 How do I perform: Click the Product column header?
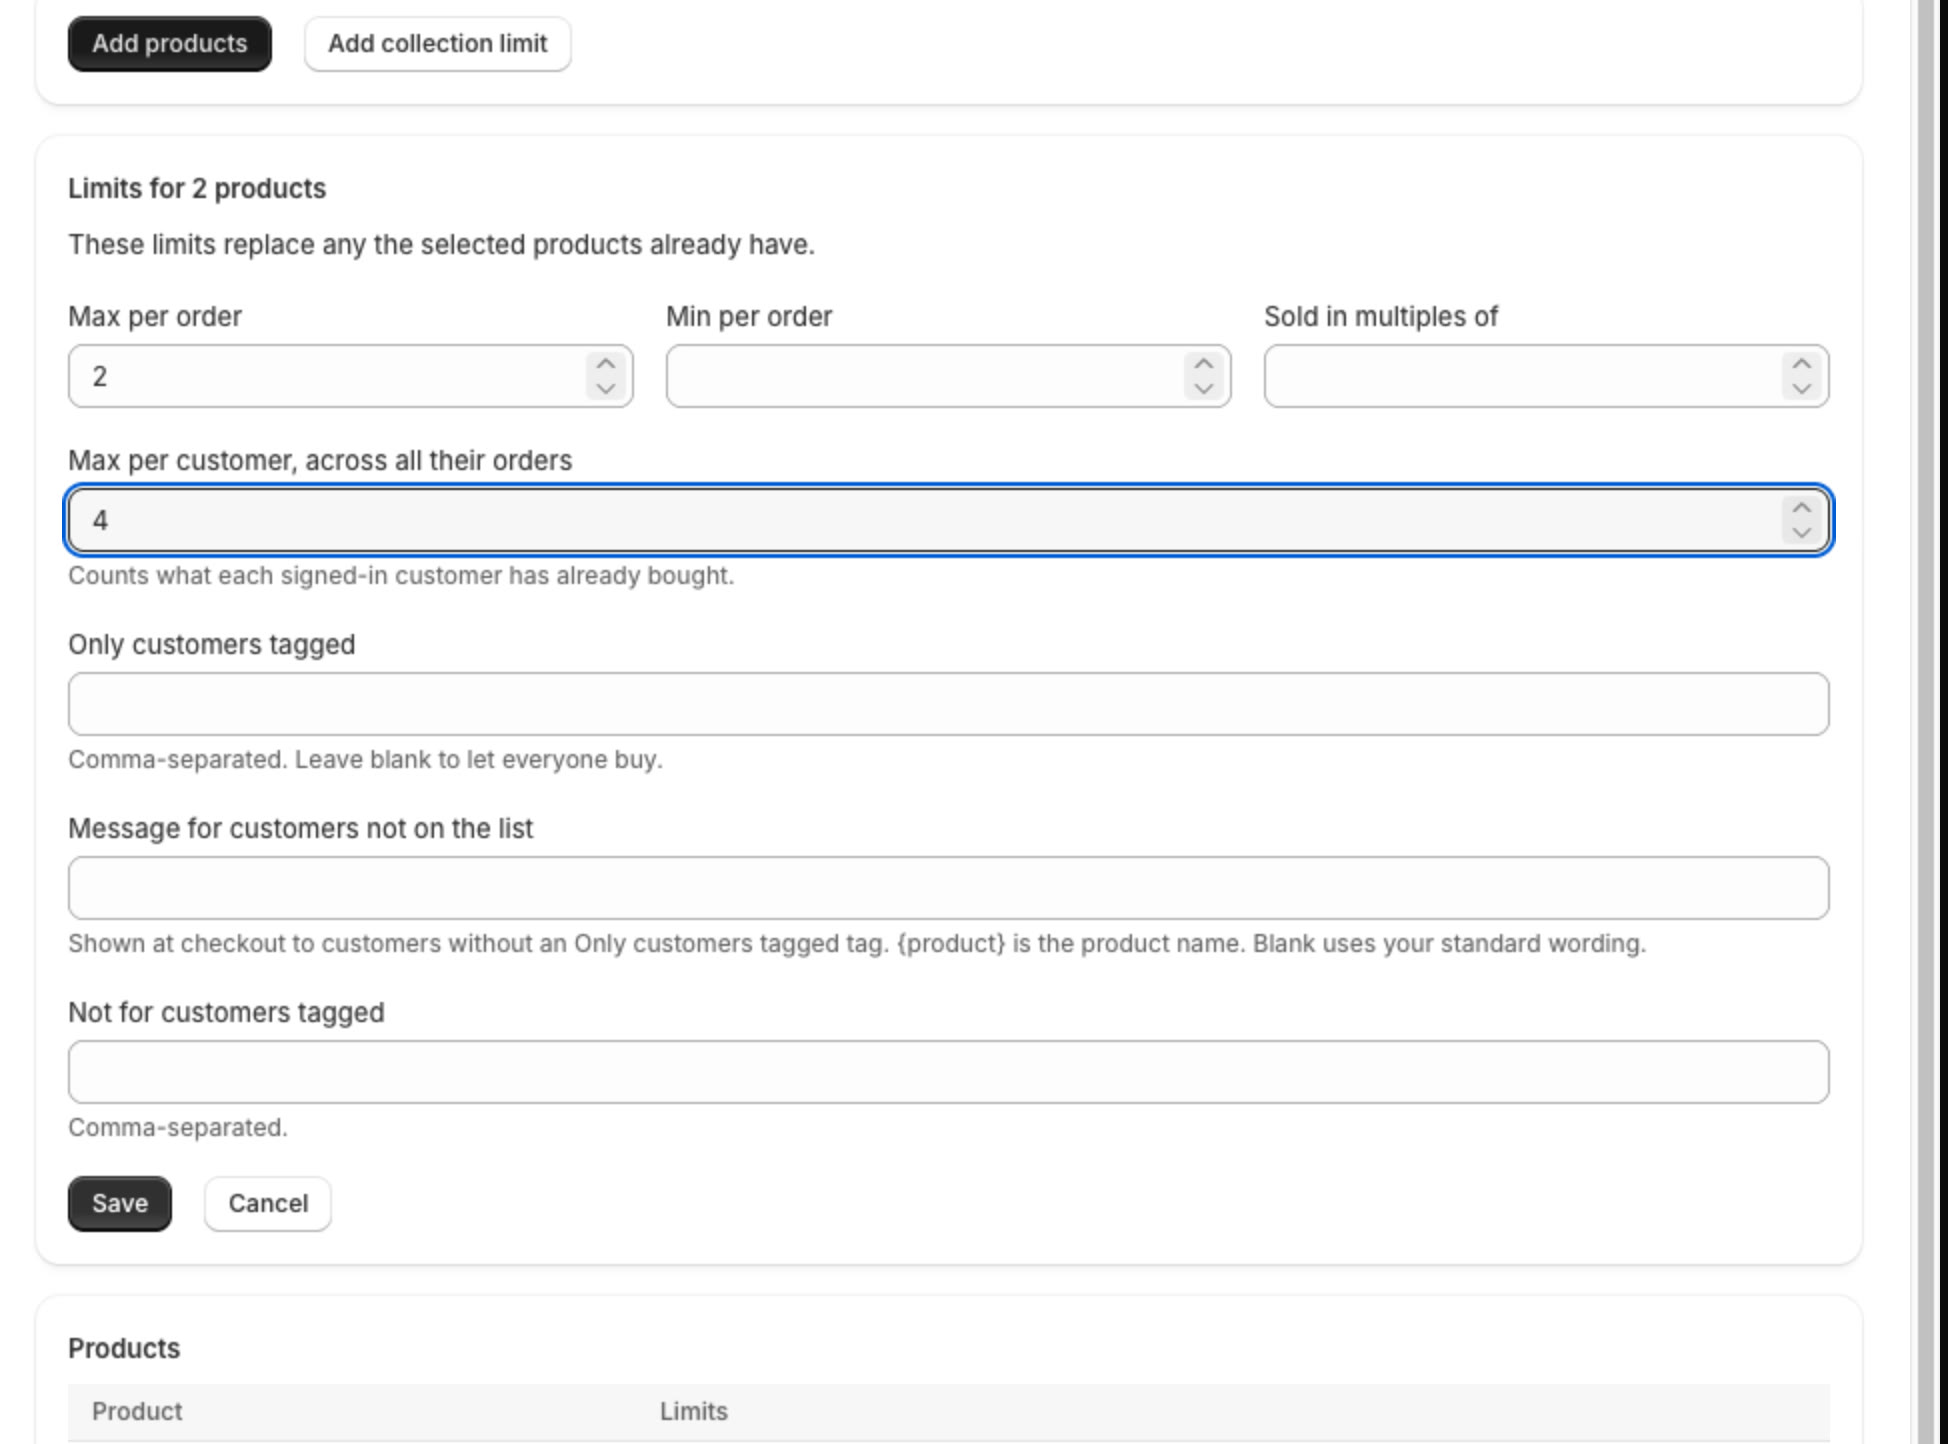(x=137, y=1411)
